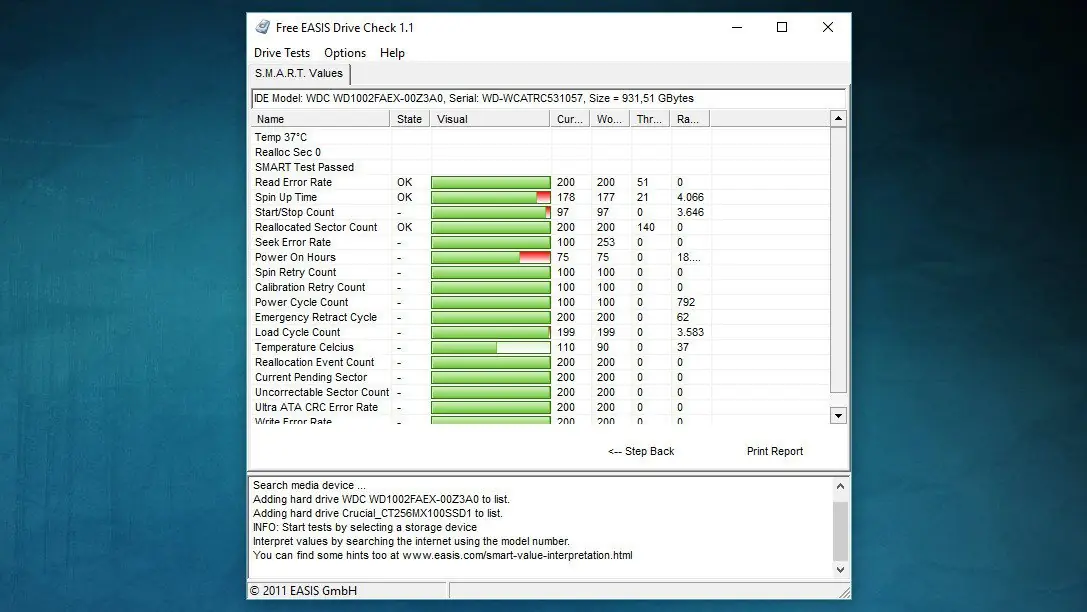Sort by the State column header

(410, 119)
